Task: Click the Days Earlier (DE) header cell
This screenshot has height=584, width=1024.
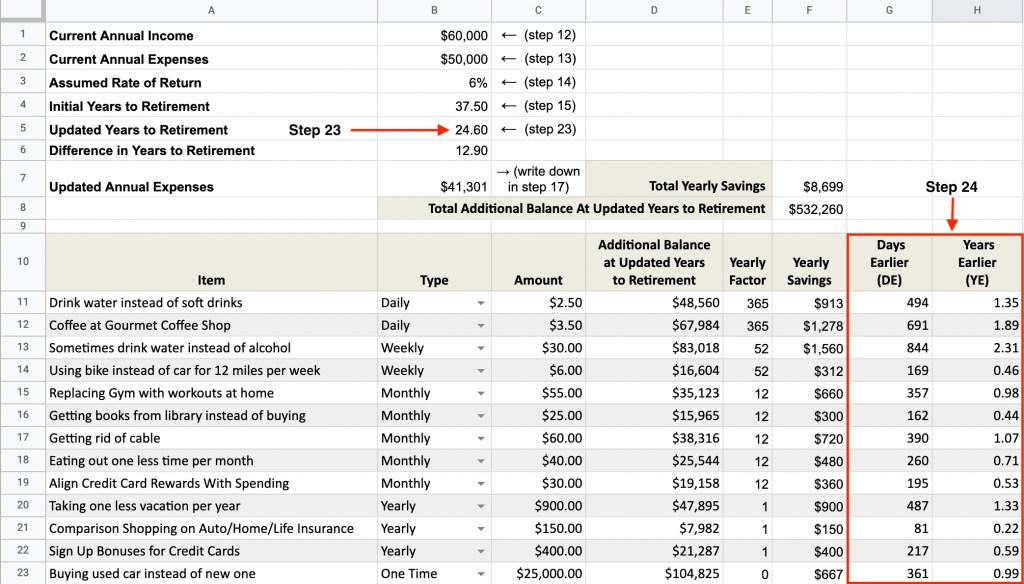Action: coord(888,263)
